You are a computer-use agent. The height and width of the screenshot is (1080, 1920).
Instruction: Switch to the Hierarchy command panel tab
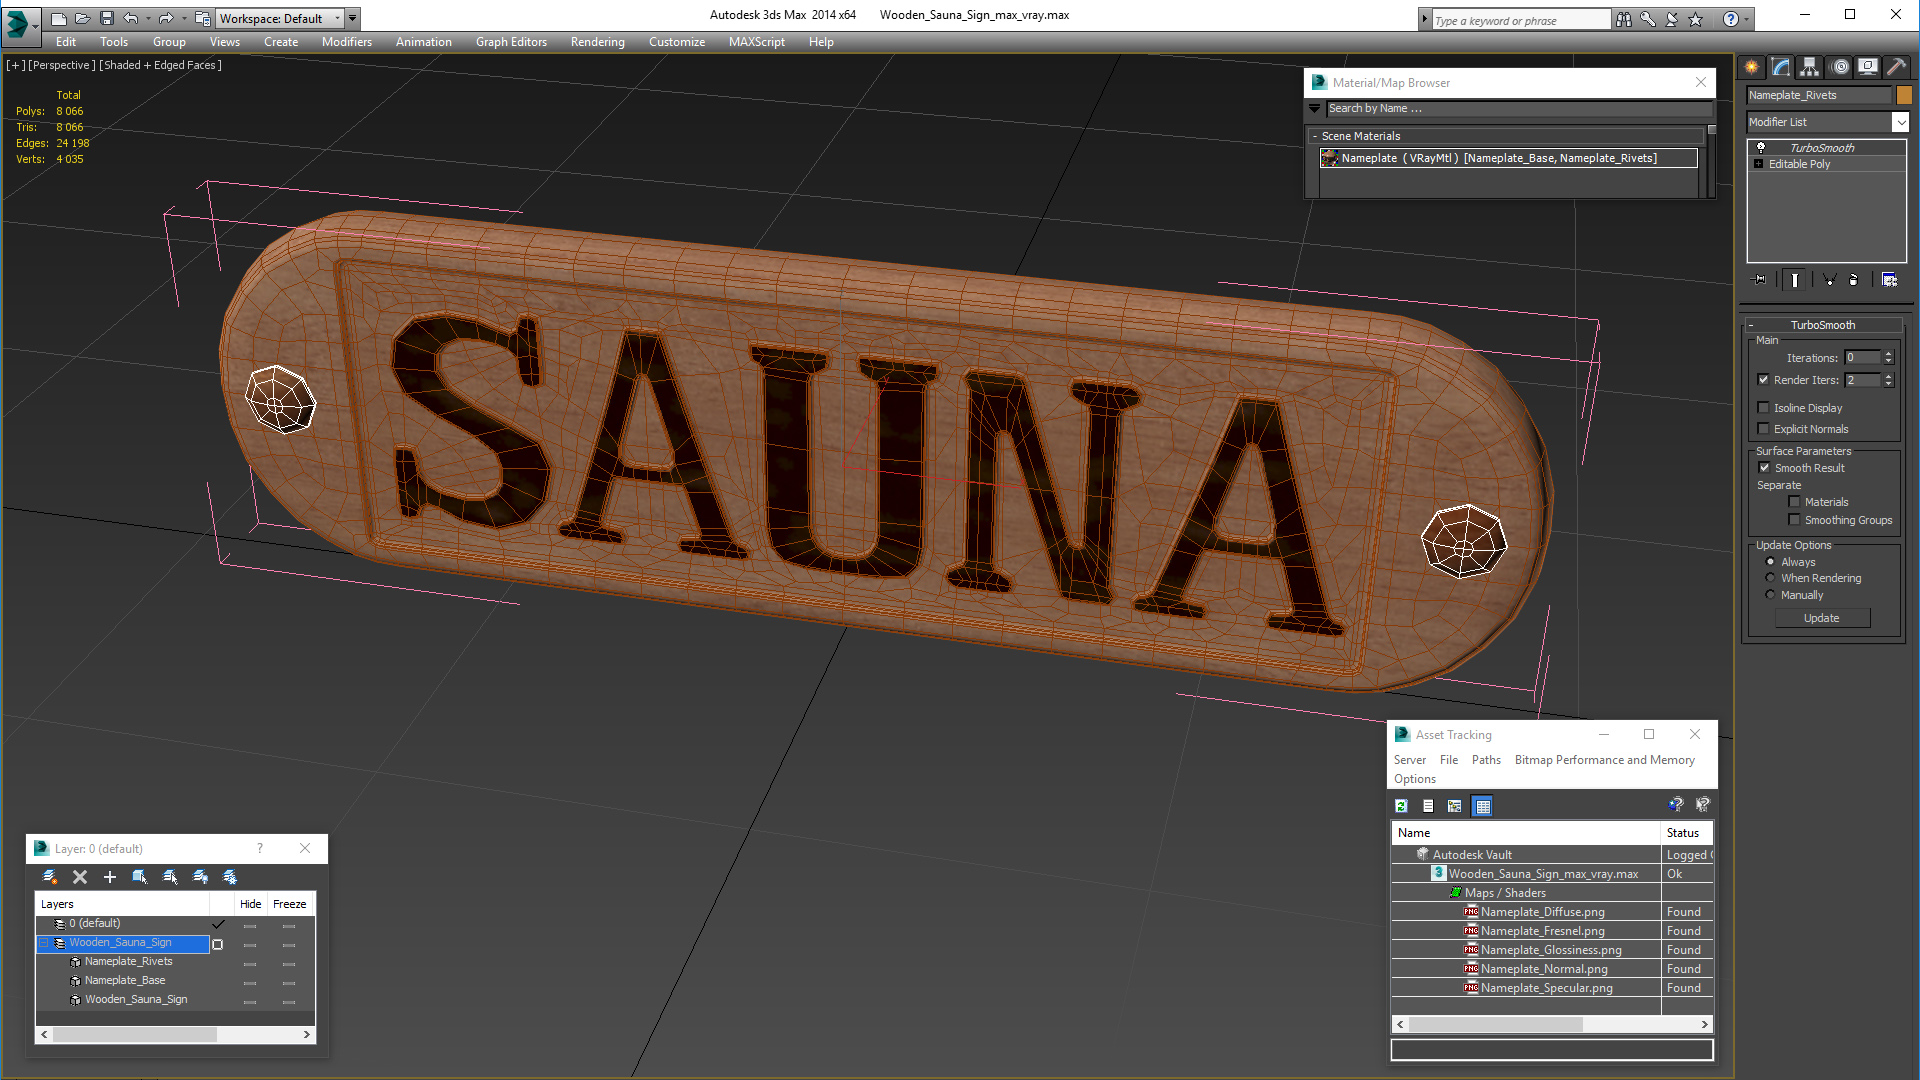[x=1810, y=67]
